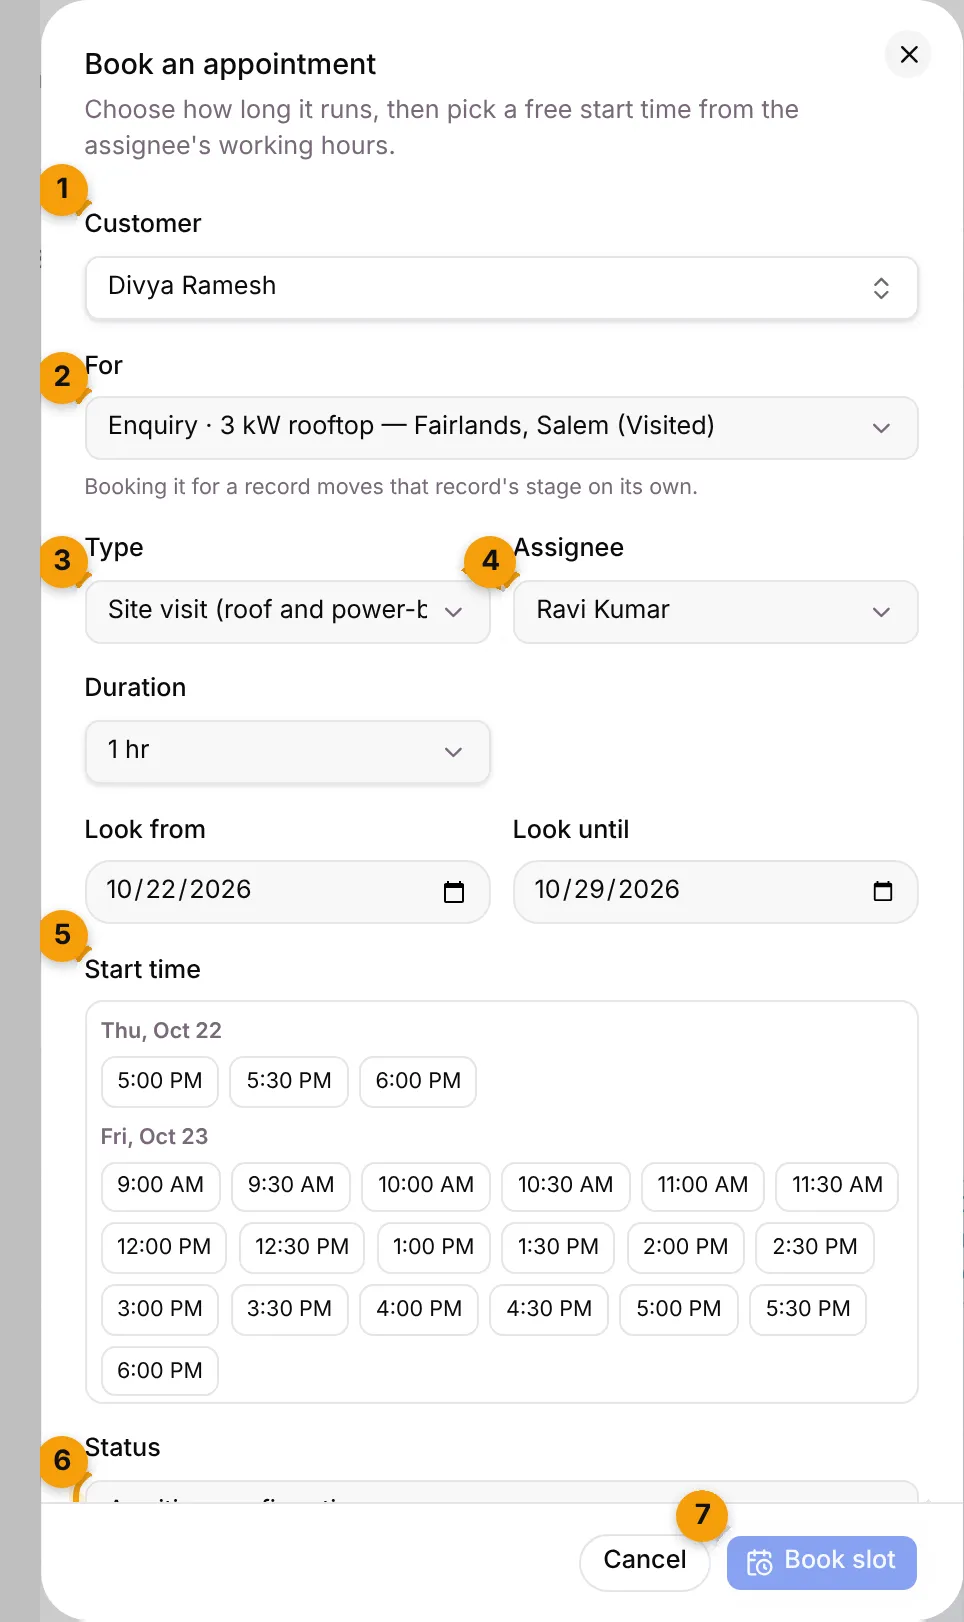Screen dimensions: 964x1622
Task: Pick the 9:00 AM slot on Friday
Action: pos(160,1186)
